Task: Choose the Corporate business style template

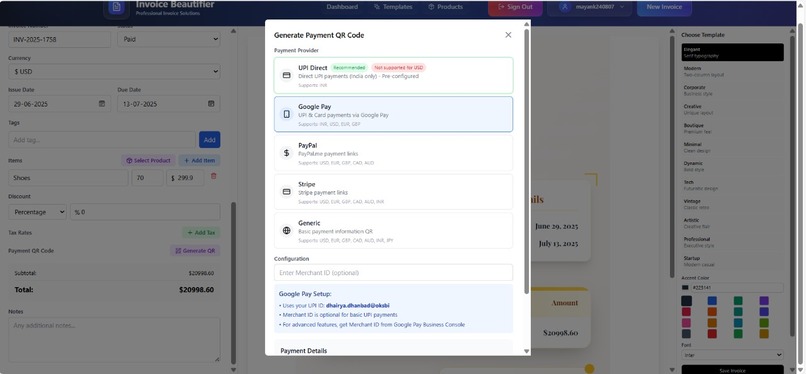Action: pyautogui.click(x=732, y=90)
